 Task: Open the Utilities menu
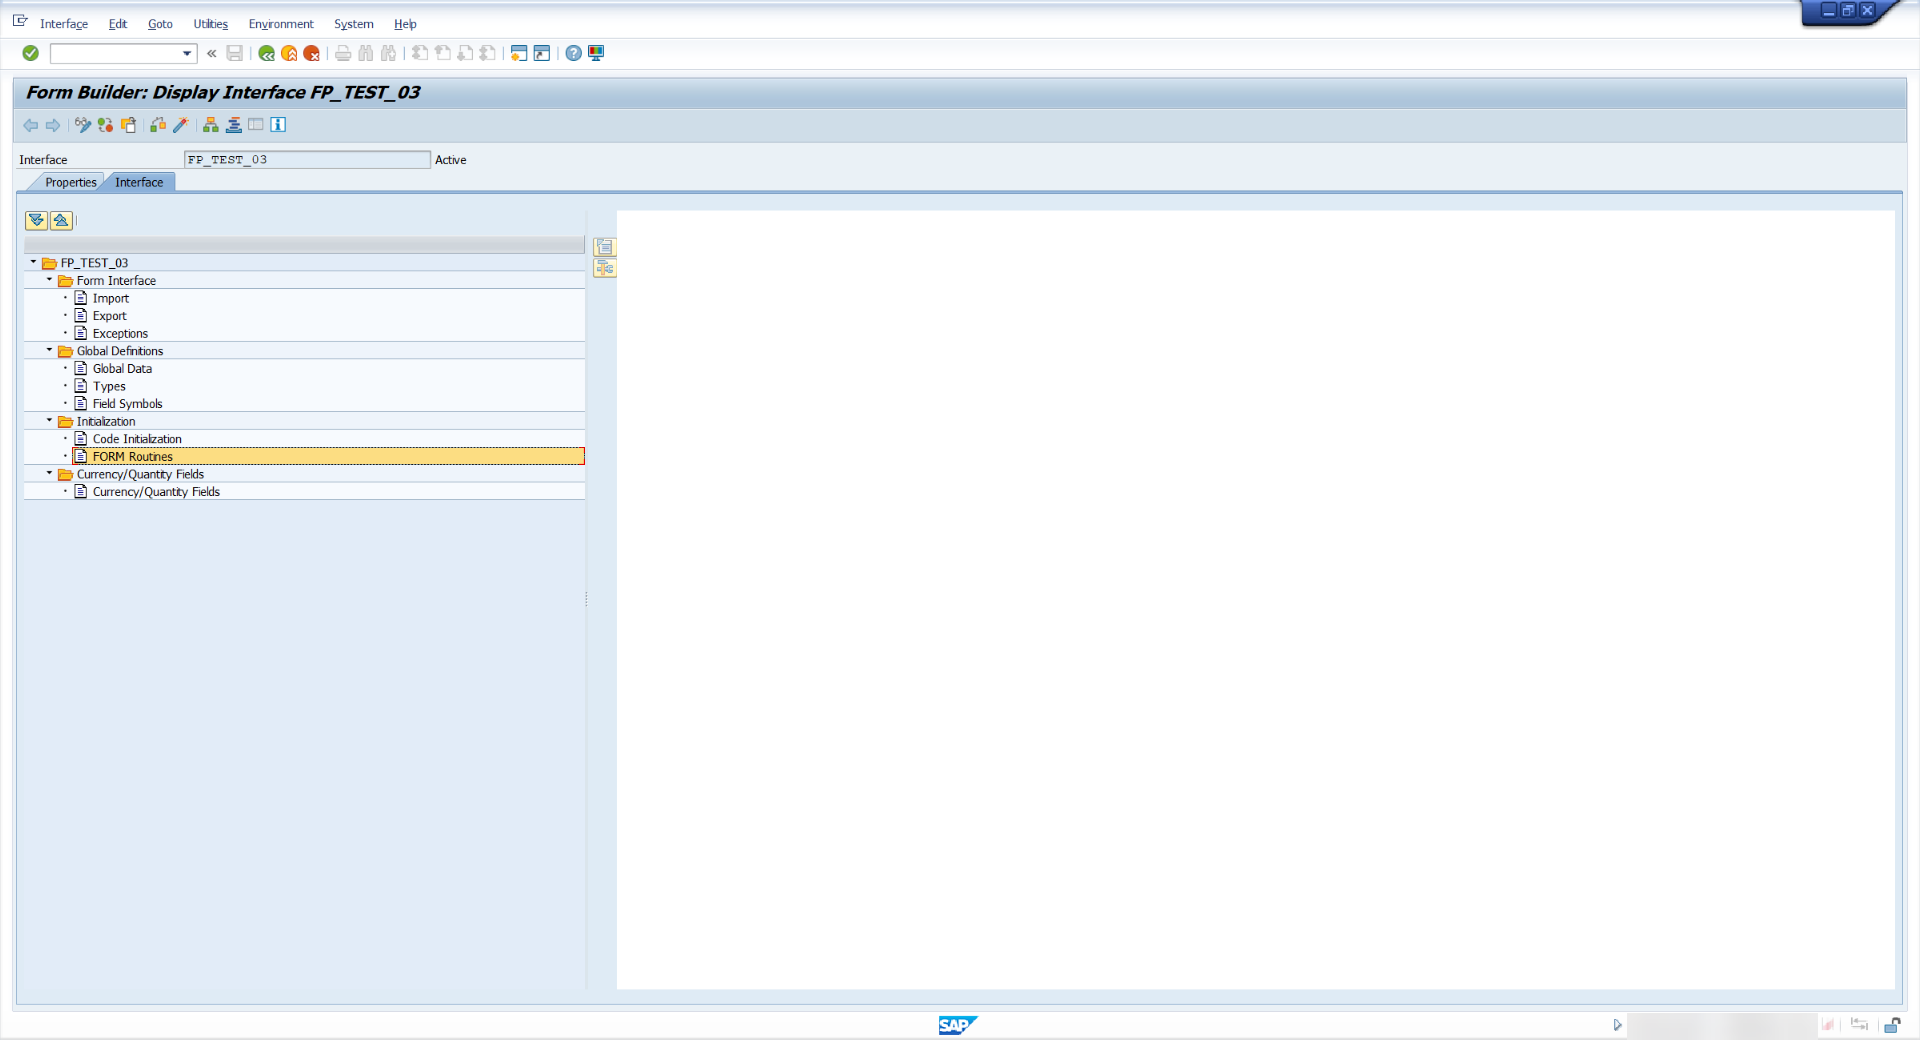point(211,24)
